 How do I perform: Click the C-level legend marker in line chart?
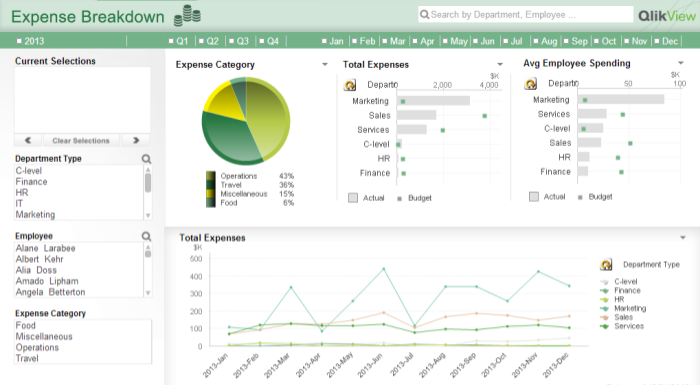pos(604,282)
